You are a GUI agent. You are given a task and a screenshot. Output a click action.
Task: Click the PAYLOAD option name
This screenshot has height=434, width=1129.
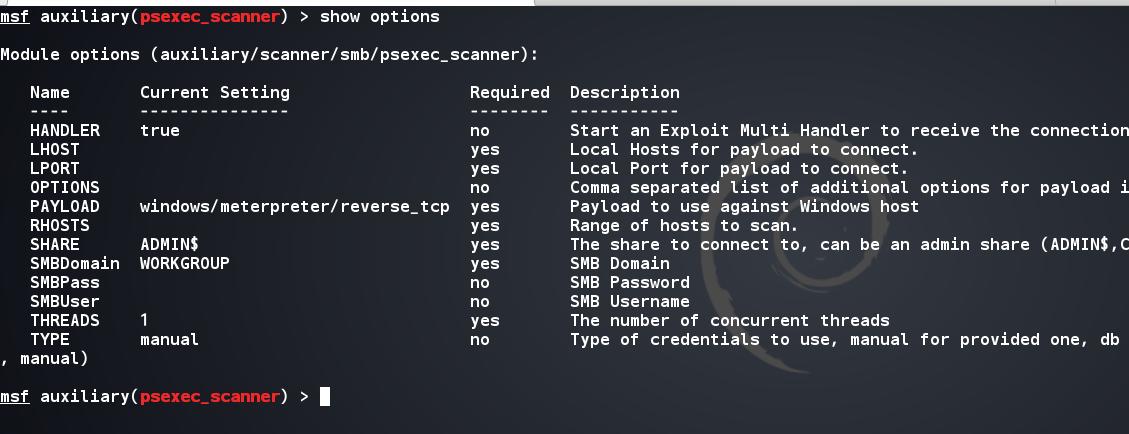(x=65, y=207)
